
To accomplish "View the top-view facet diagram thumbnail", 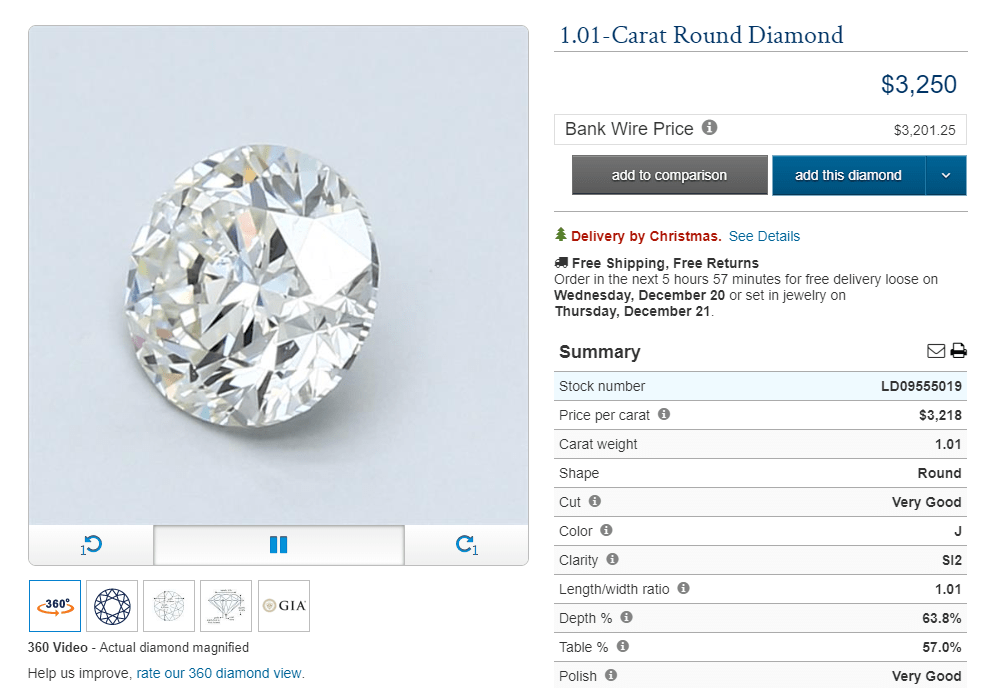I will point(111,606).
